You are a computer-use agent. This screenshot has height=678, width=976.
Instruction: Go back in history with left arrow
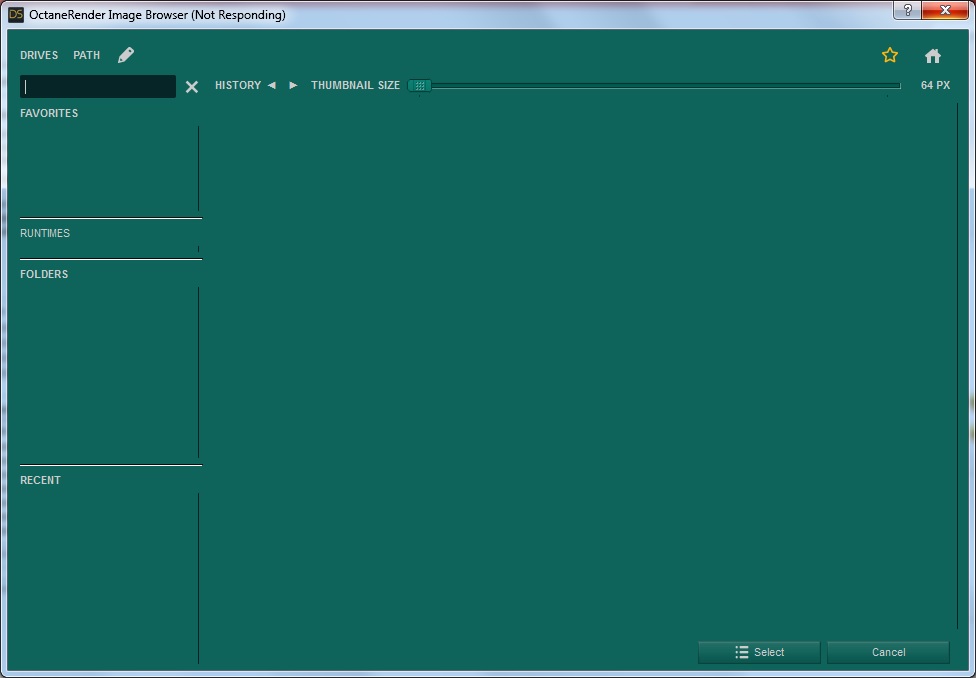point(272,85)
